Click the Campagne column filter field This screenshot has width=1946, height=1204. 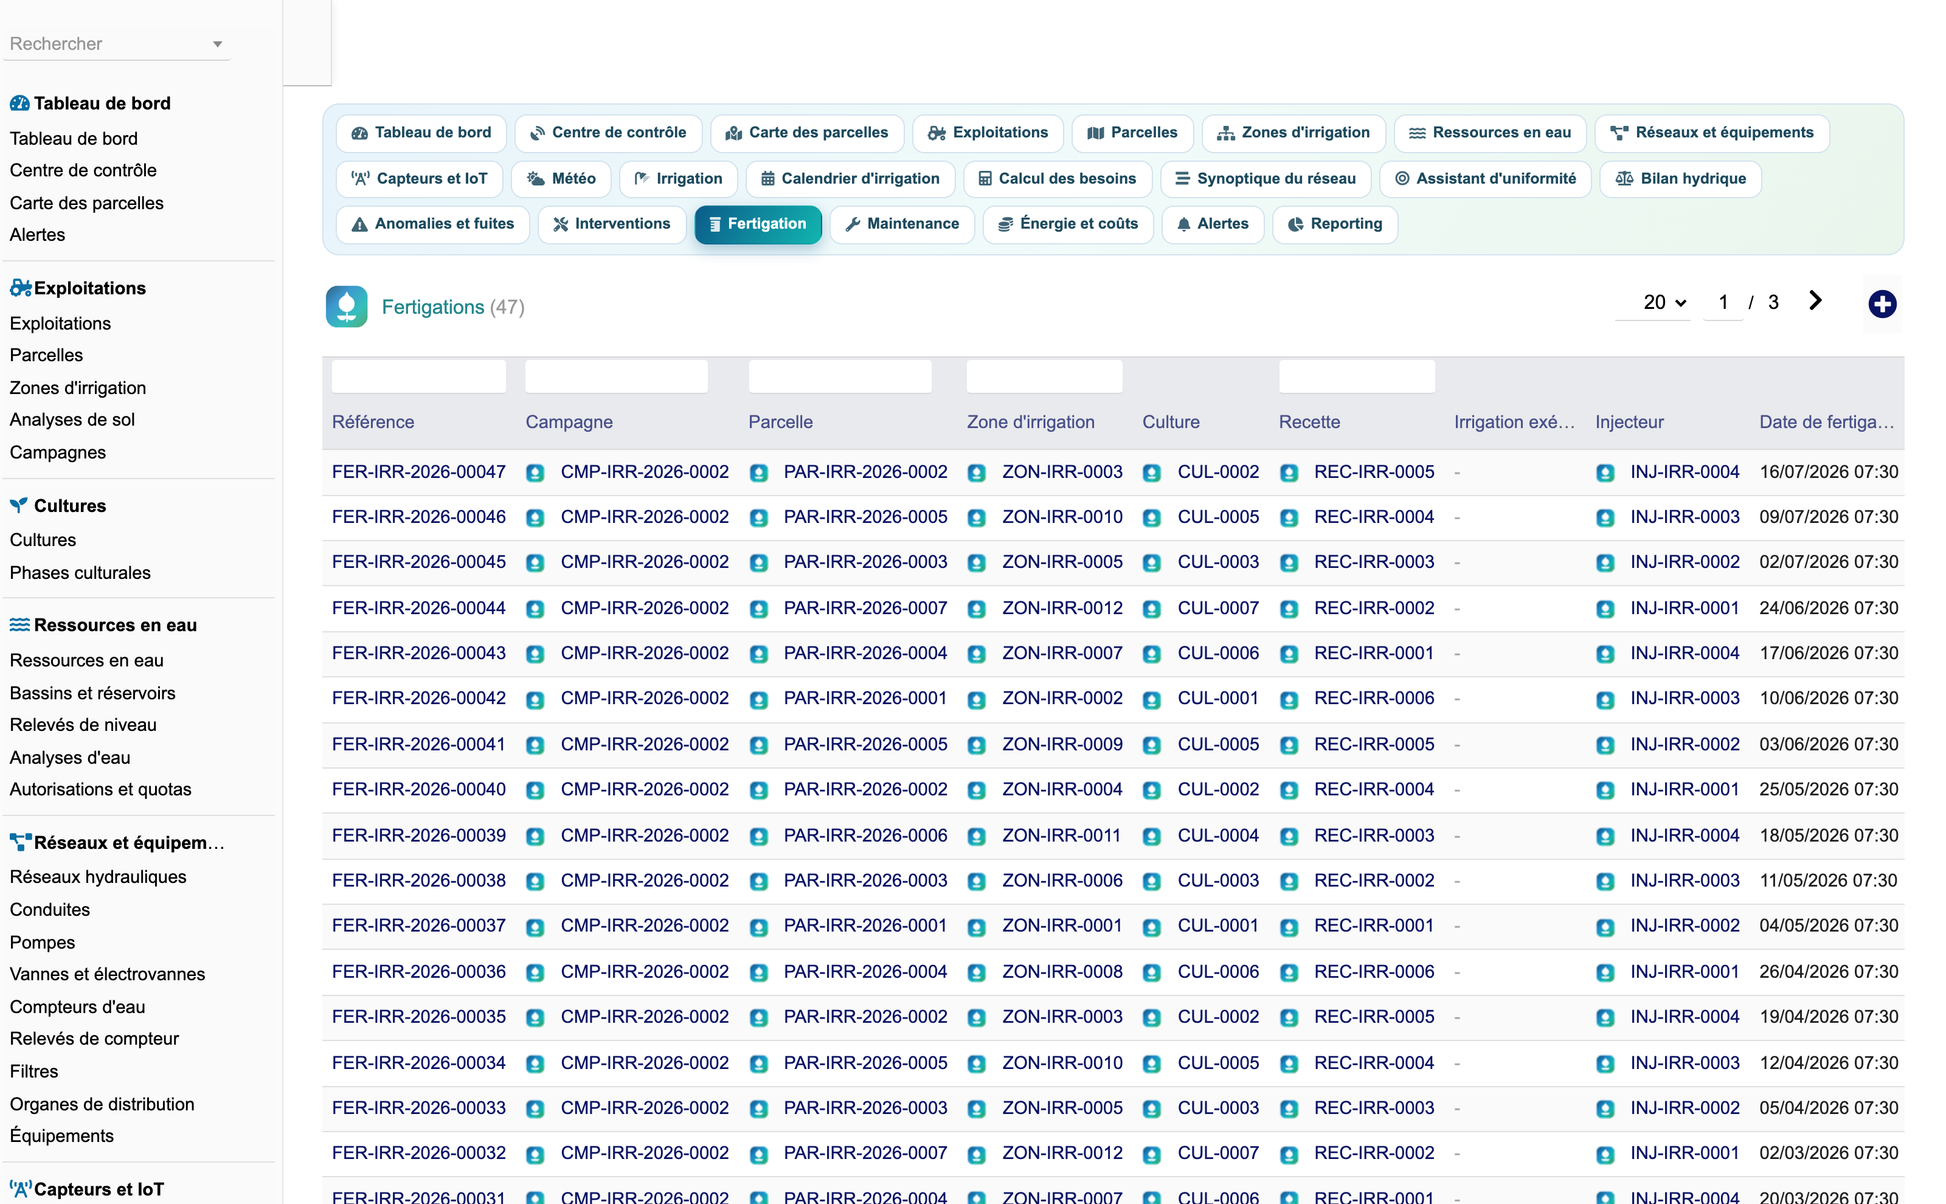[x=616, y=376]
